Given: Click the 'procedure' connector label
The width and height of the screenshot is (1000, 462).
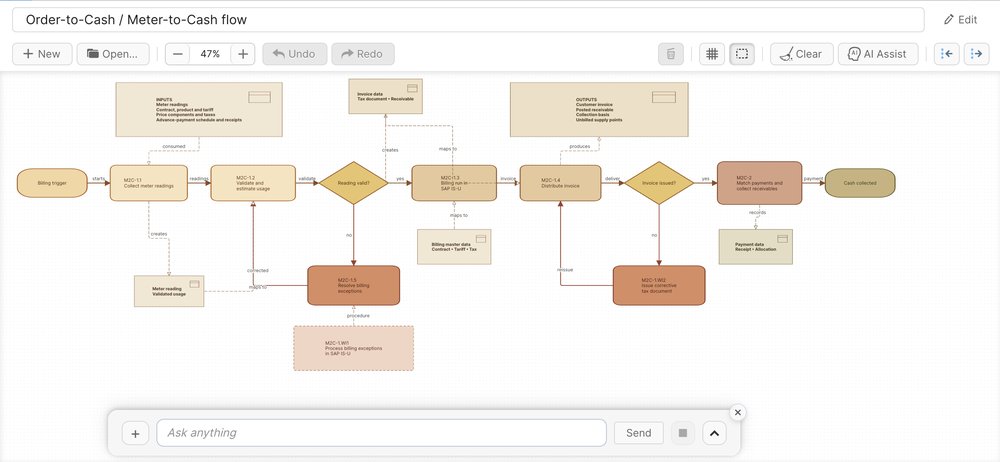Looking at the screenshot, I should coord(358,316).
